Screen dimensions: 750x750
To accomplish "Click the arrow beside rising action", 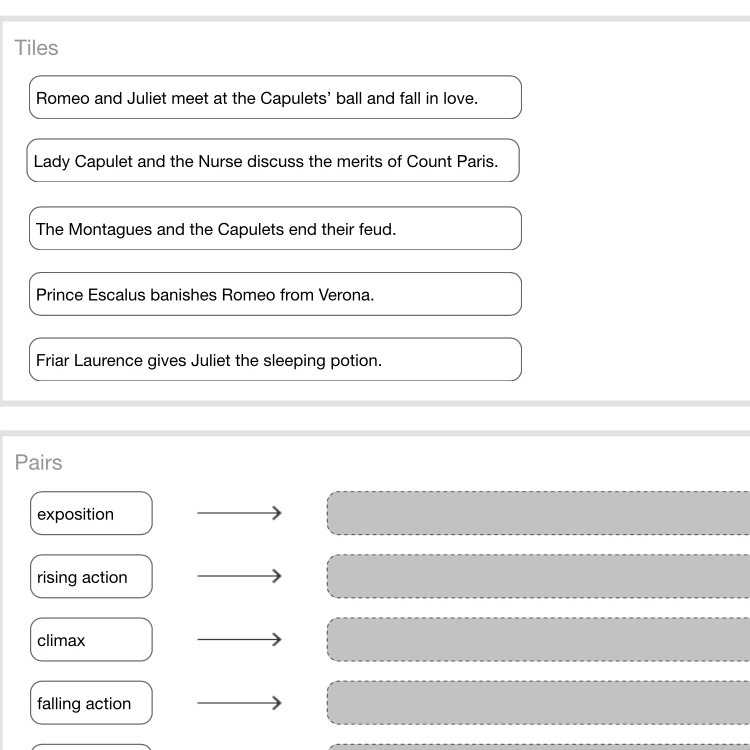I will coord(239,576).
